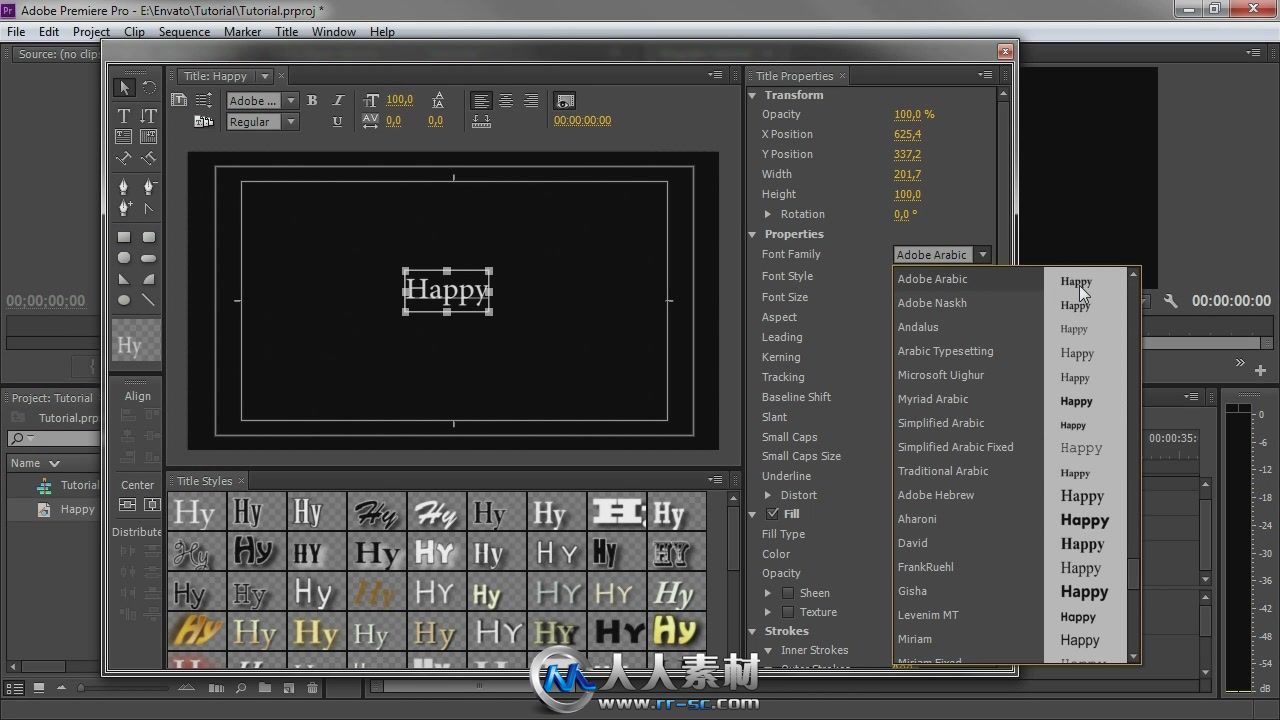This screenshot has width=1280, height=720.
Task: Select the Line tool
Action: (x=149, y=300)
